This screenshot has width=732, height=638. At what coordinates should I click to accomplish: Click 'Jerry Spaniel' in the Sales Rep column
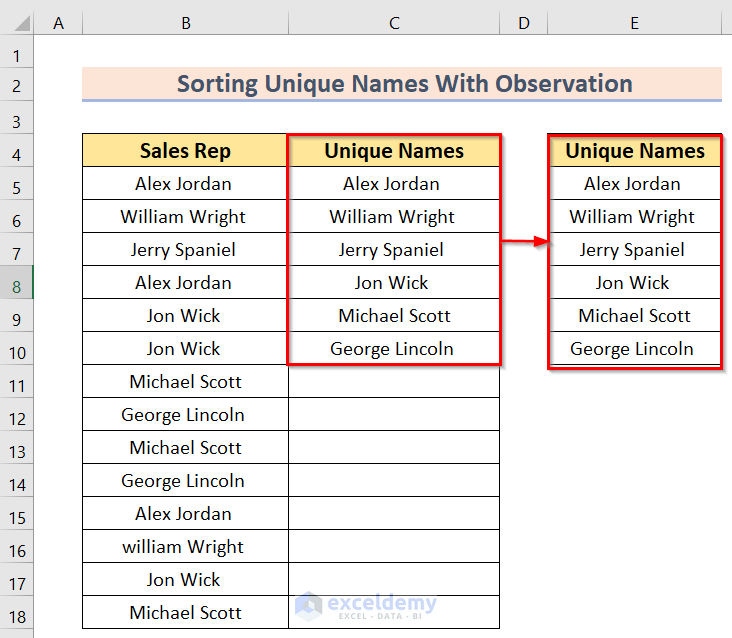pos(185,250)
